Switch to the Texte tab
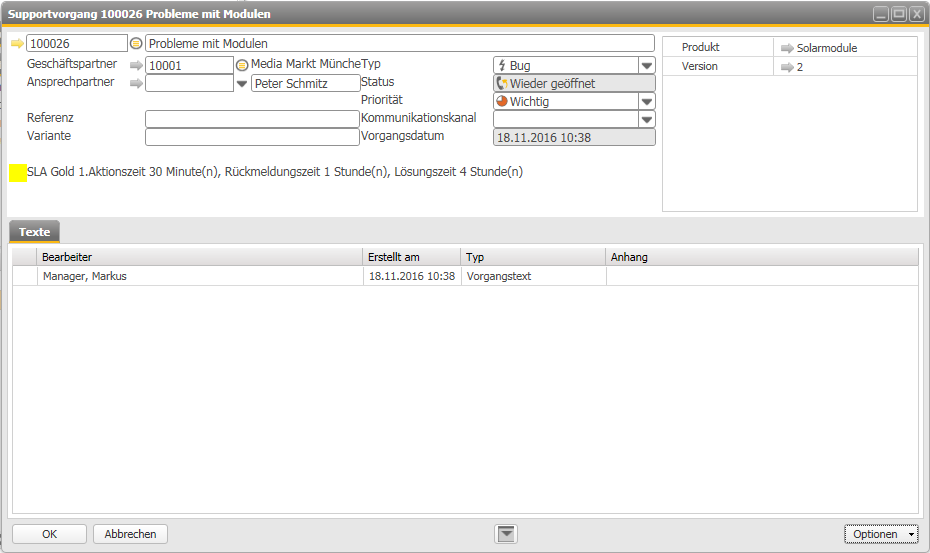930x553 pixels. point(34,232)
